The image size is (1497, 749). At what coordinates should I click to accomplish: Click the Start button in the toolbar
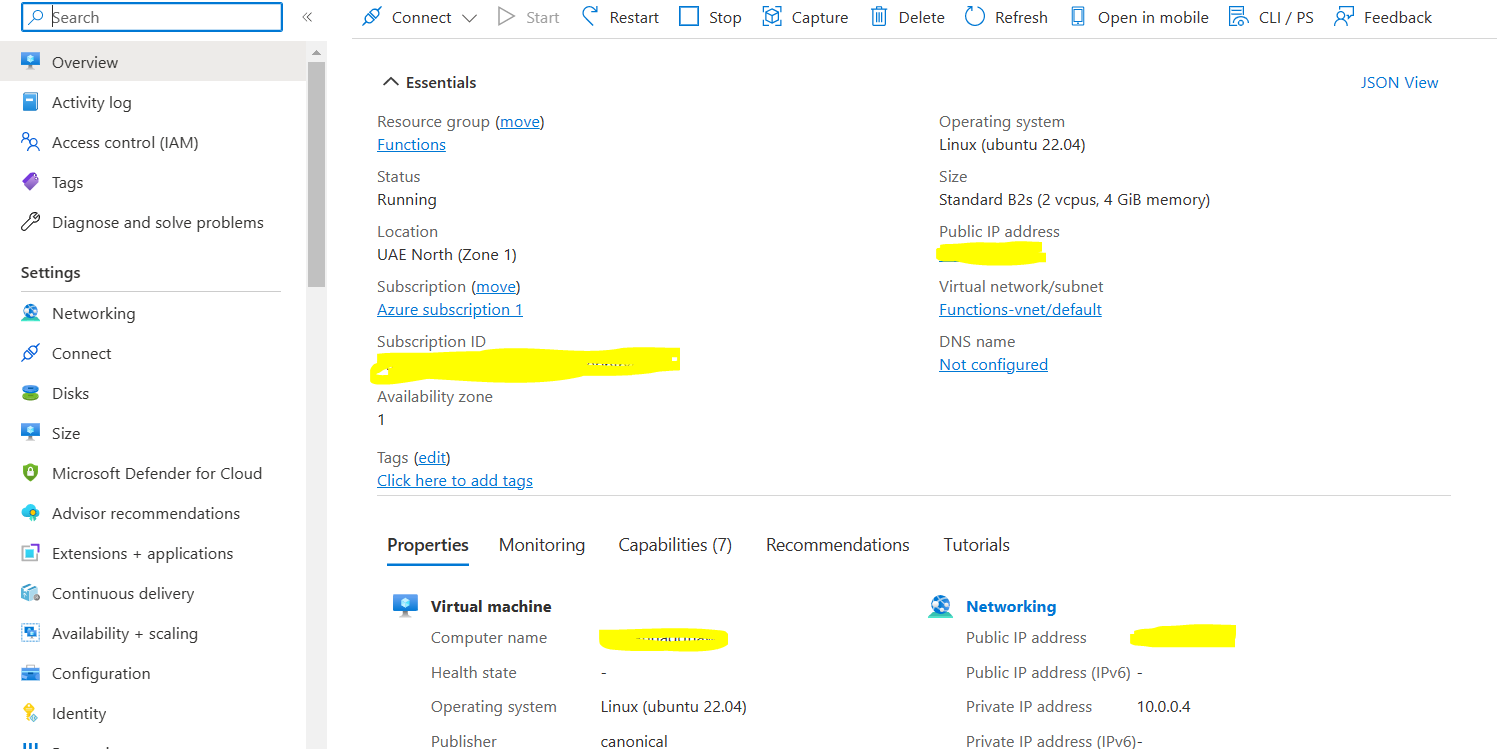[x=529, y=17]
